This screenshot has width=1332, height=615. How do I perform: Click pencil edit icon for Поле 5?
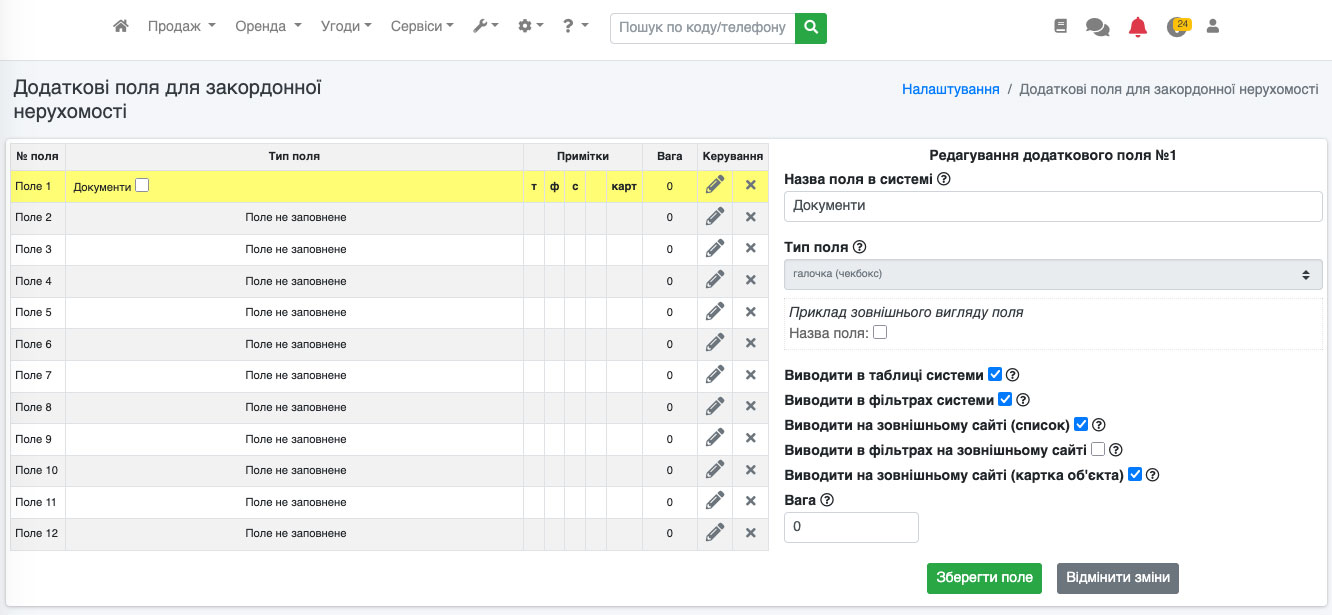pos(715,313)
